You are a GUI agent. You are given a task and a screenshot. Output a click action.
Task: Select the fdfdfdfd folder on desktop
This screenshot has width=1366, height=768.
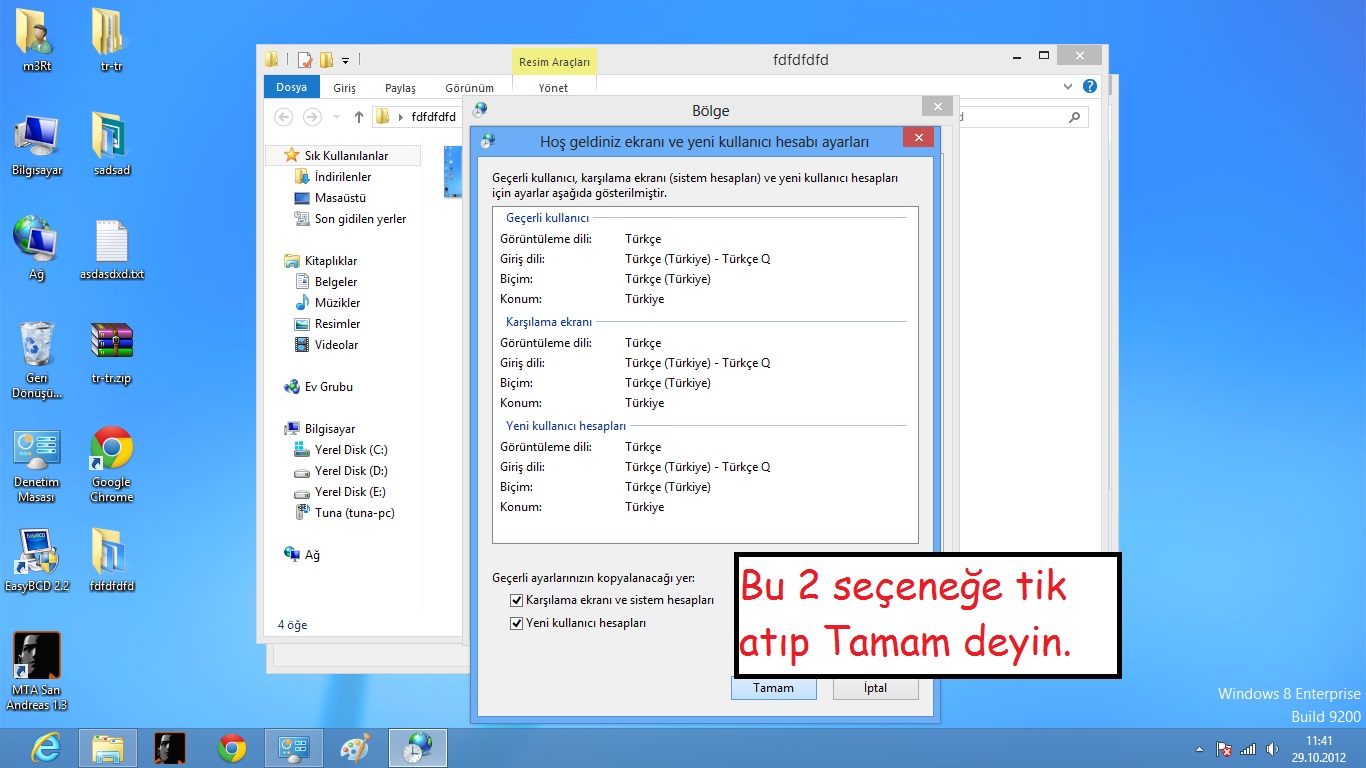(x=112, y=561)
